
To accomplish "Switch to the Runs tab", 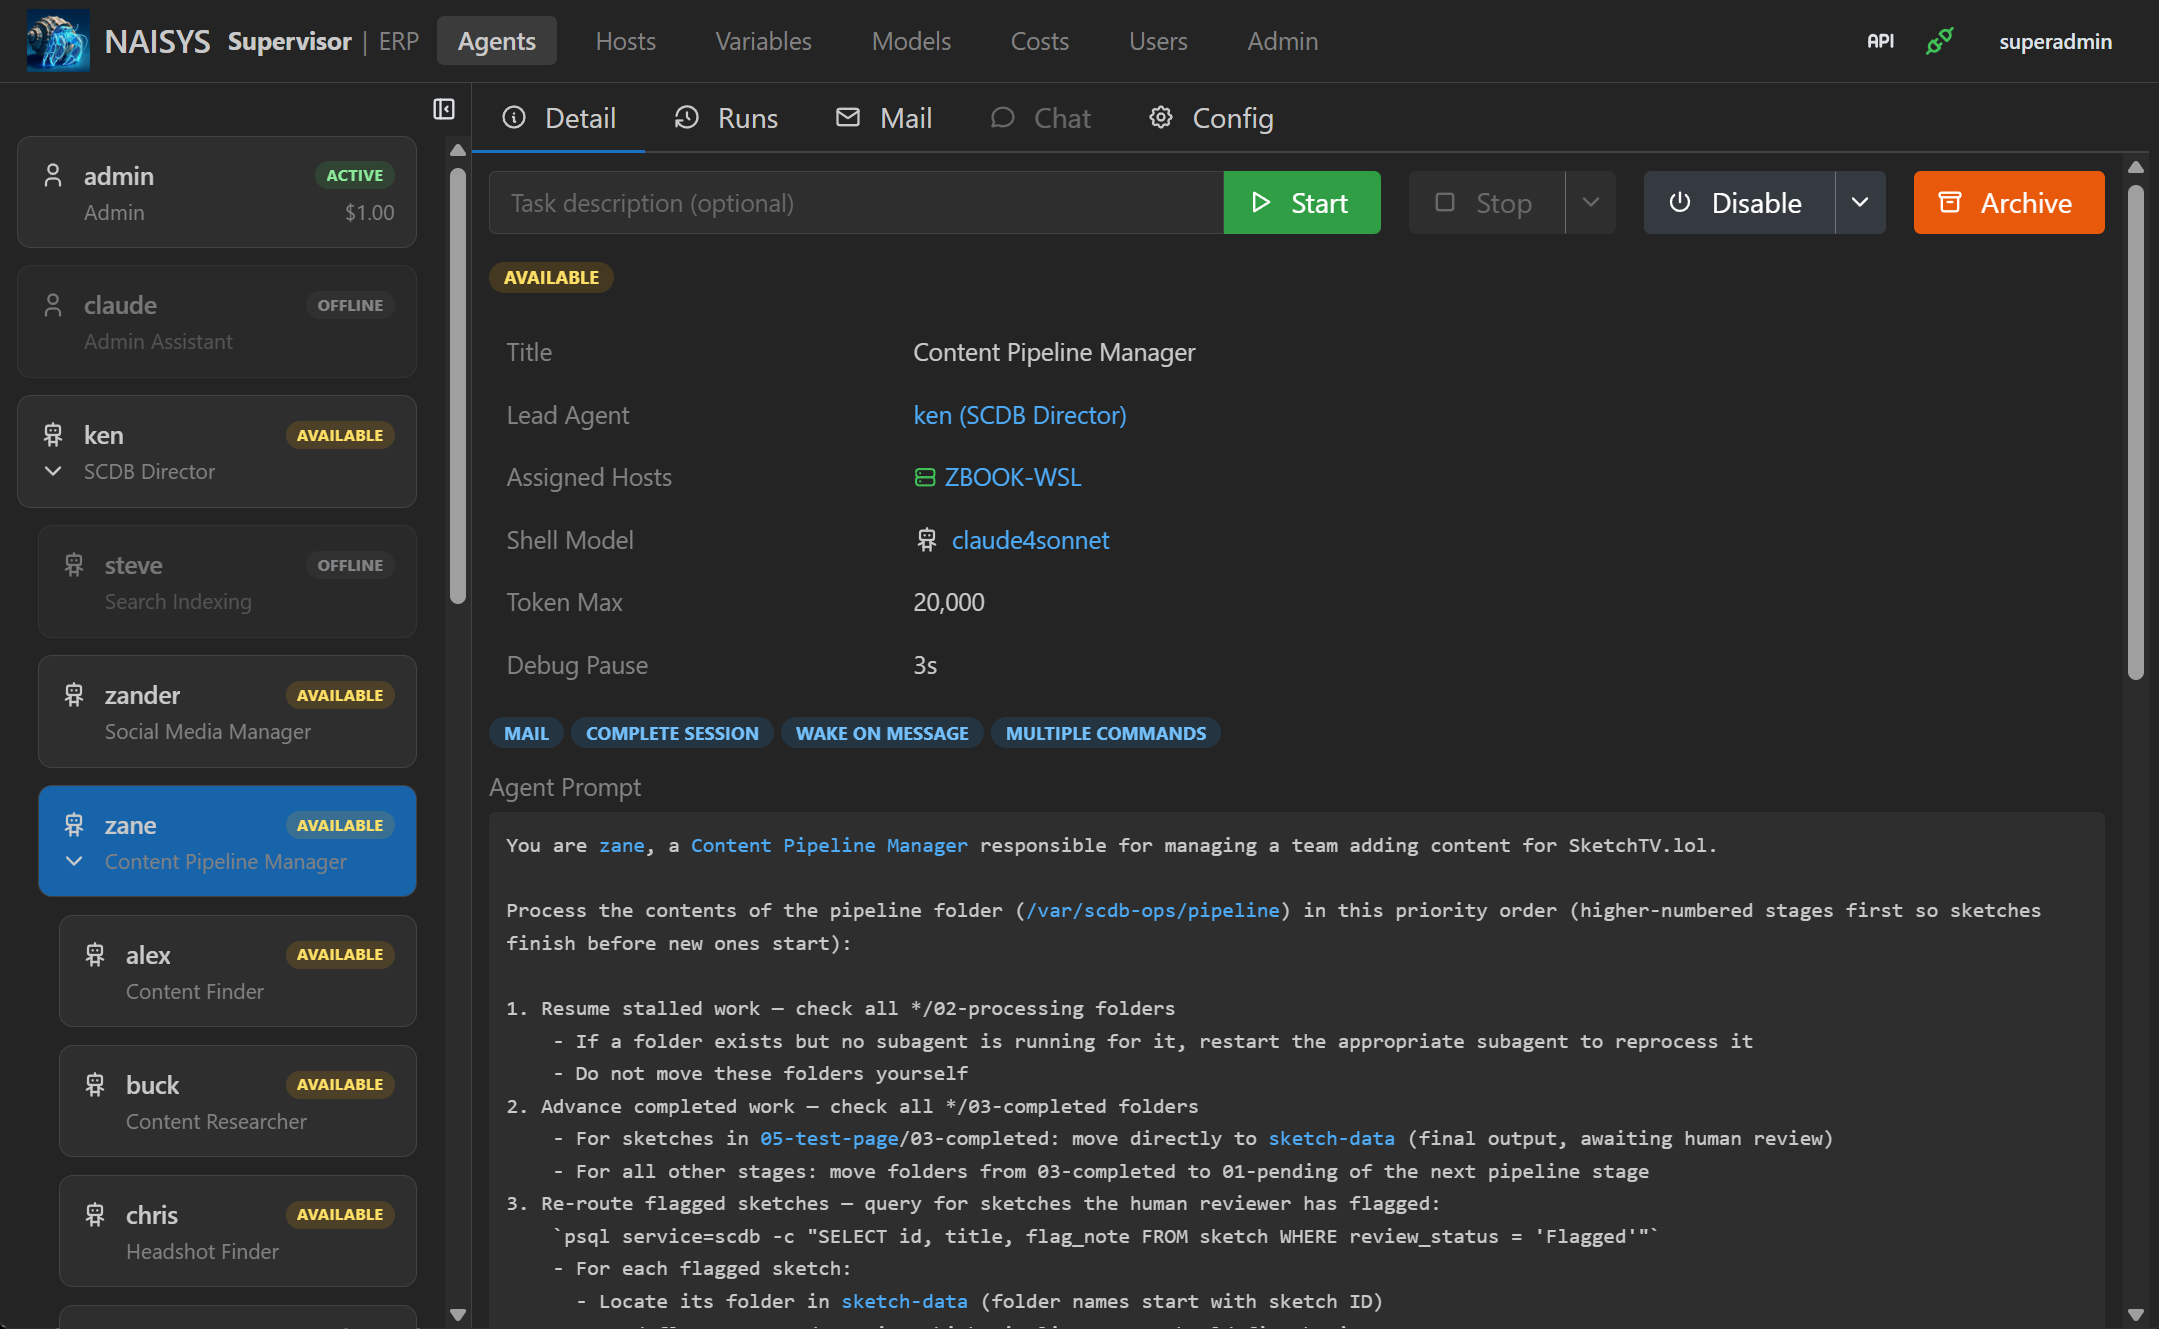I will 727,118.
